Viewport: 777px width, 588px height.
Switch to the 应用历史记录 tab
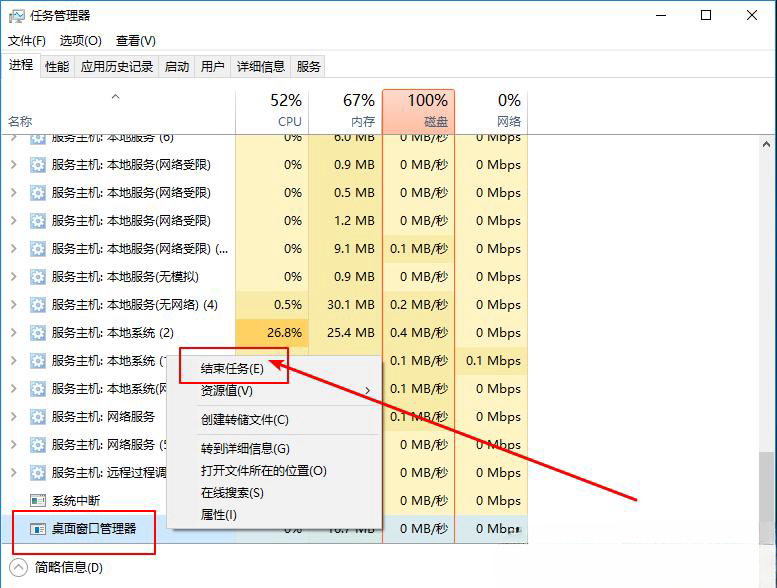116,66
